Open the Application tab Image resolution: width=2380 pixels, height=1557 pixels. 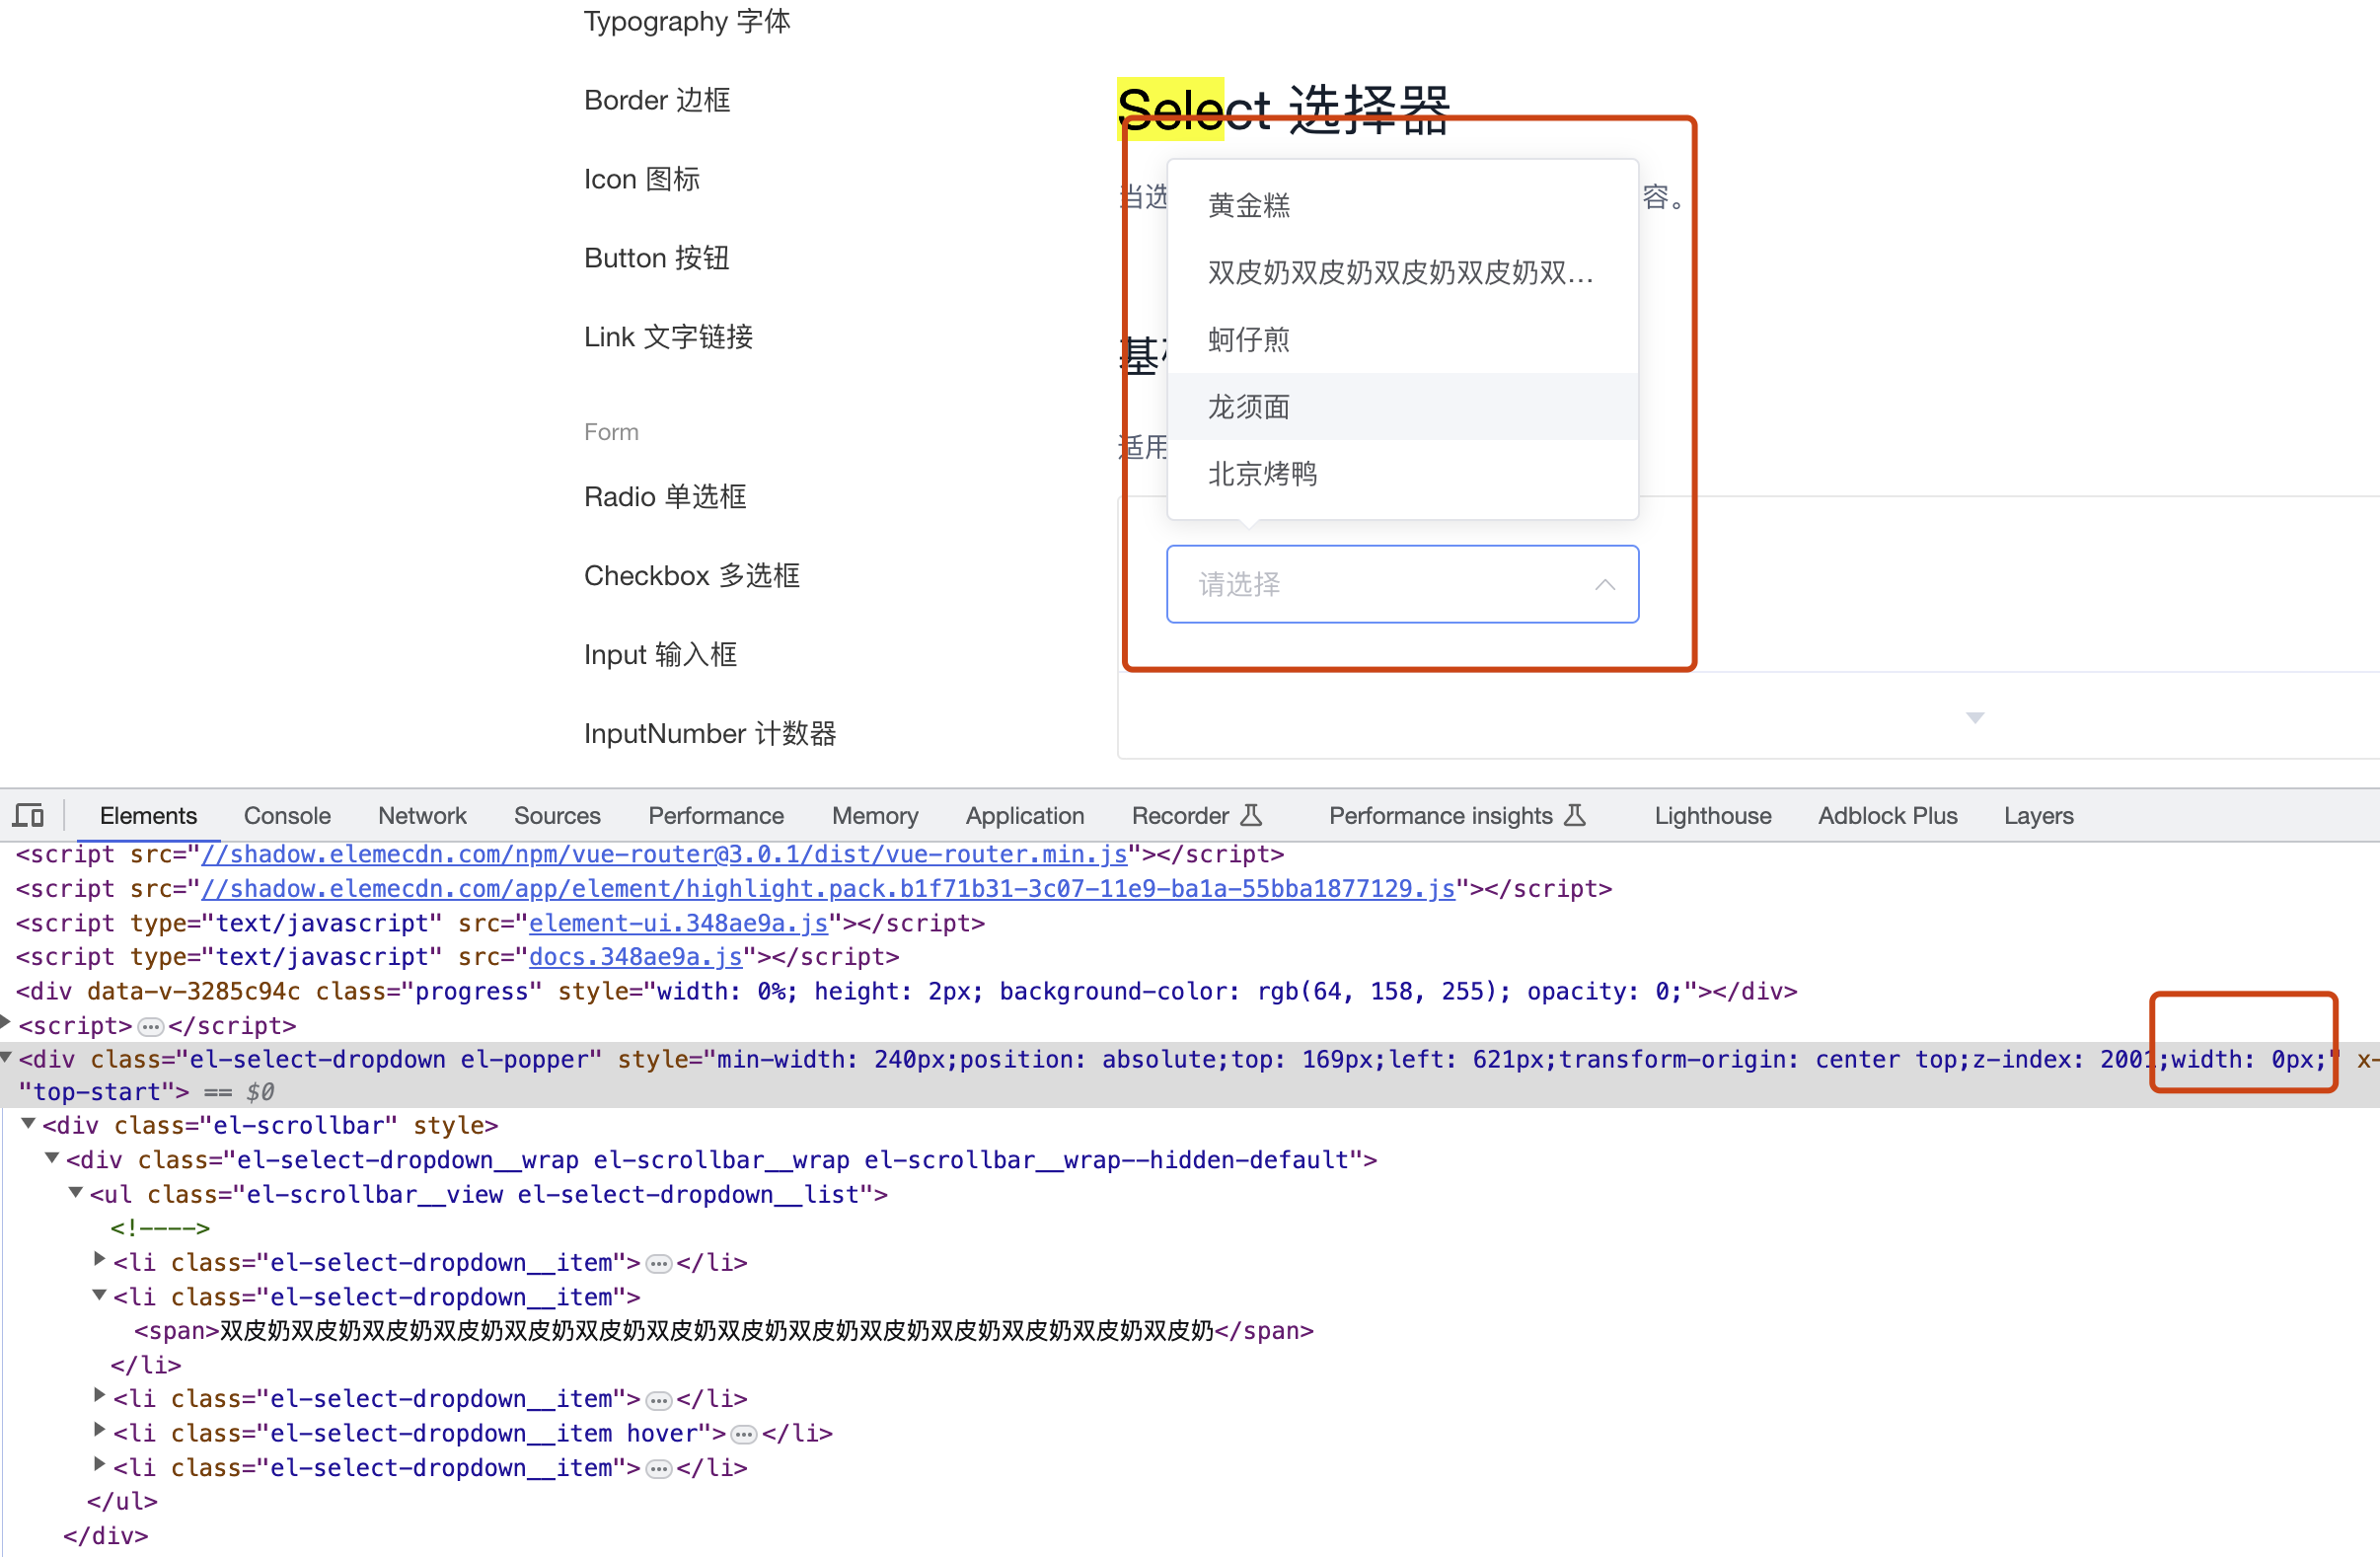[1025, 816]
